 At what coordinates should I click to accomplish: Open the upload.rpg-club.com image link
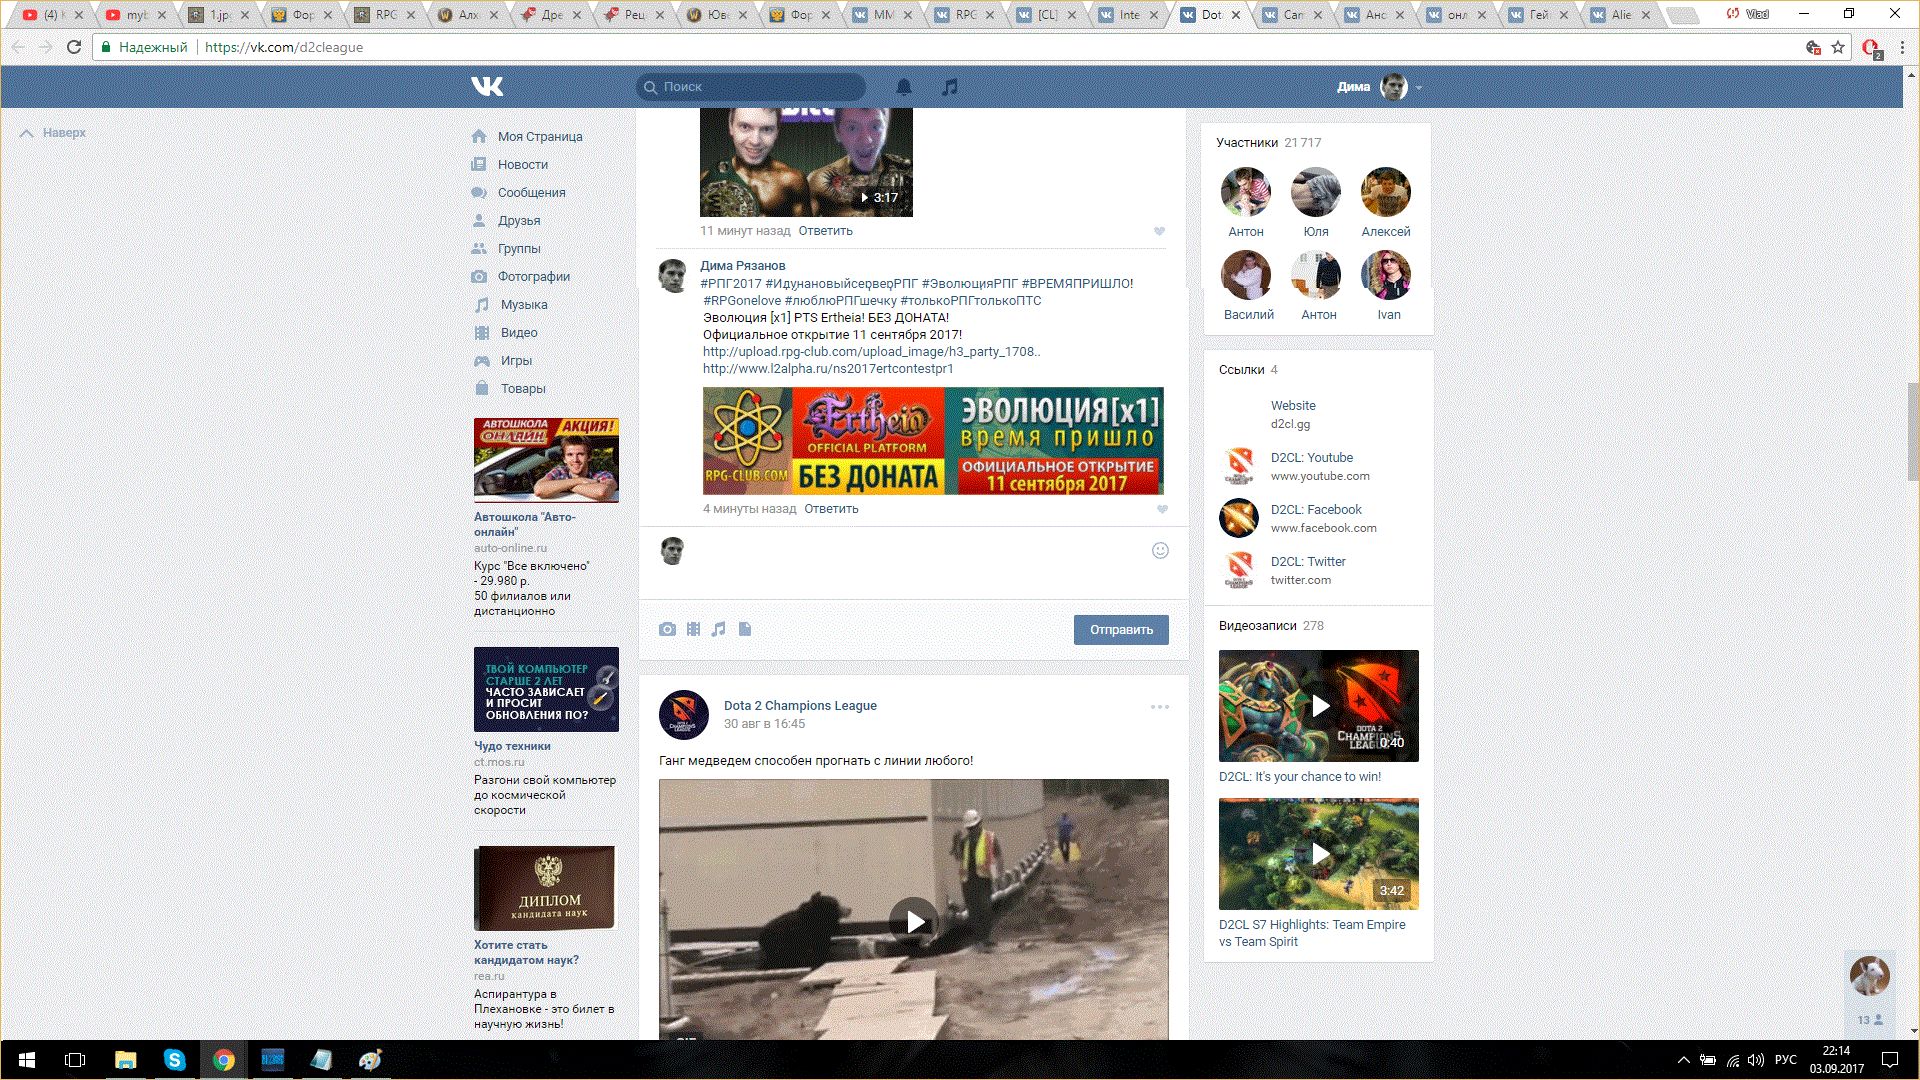pyautogui.click(x=871, y=352)
